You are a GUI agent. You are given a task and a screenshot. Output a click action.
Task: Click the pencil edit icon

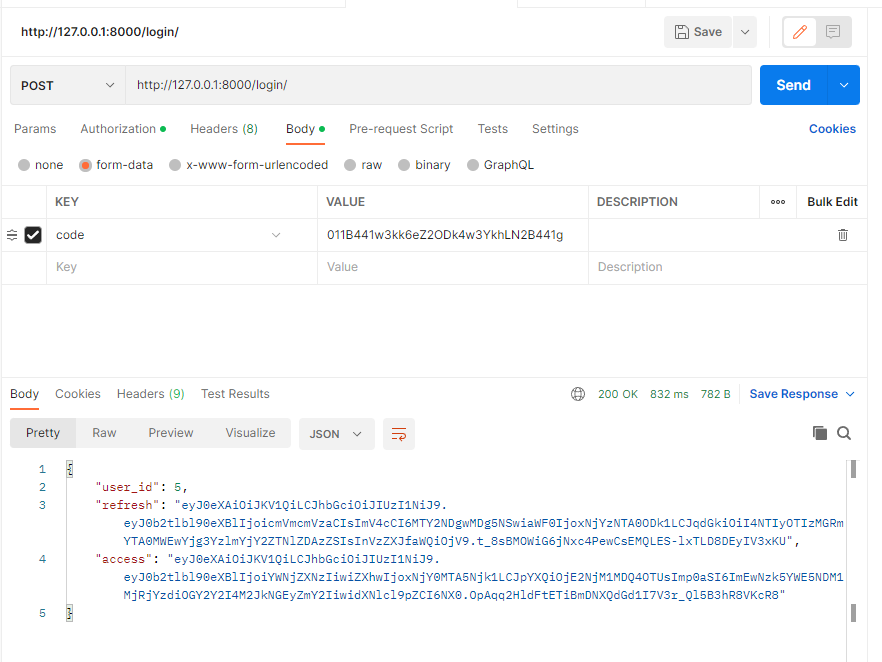click(799, 32)
